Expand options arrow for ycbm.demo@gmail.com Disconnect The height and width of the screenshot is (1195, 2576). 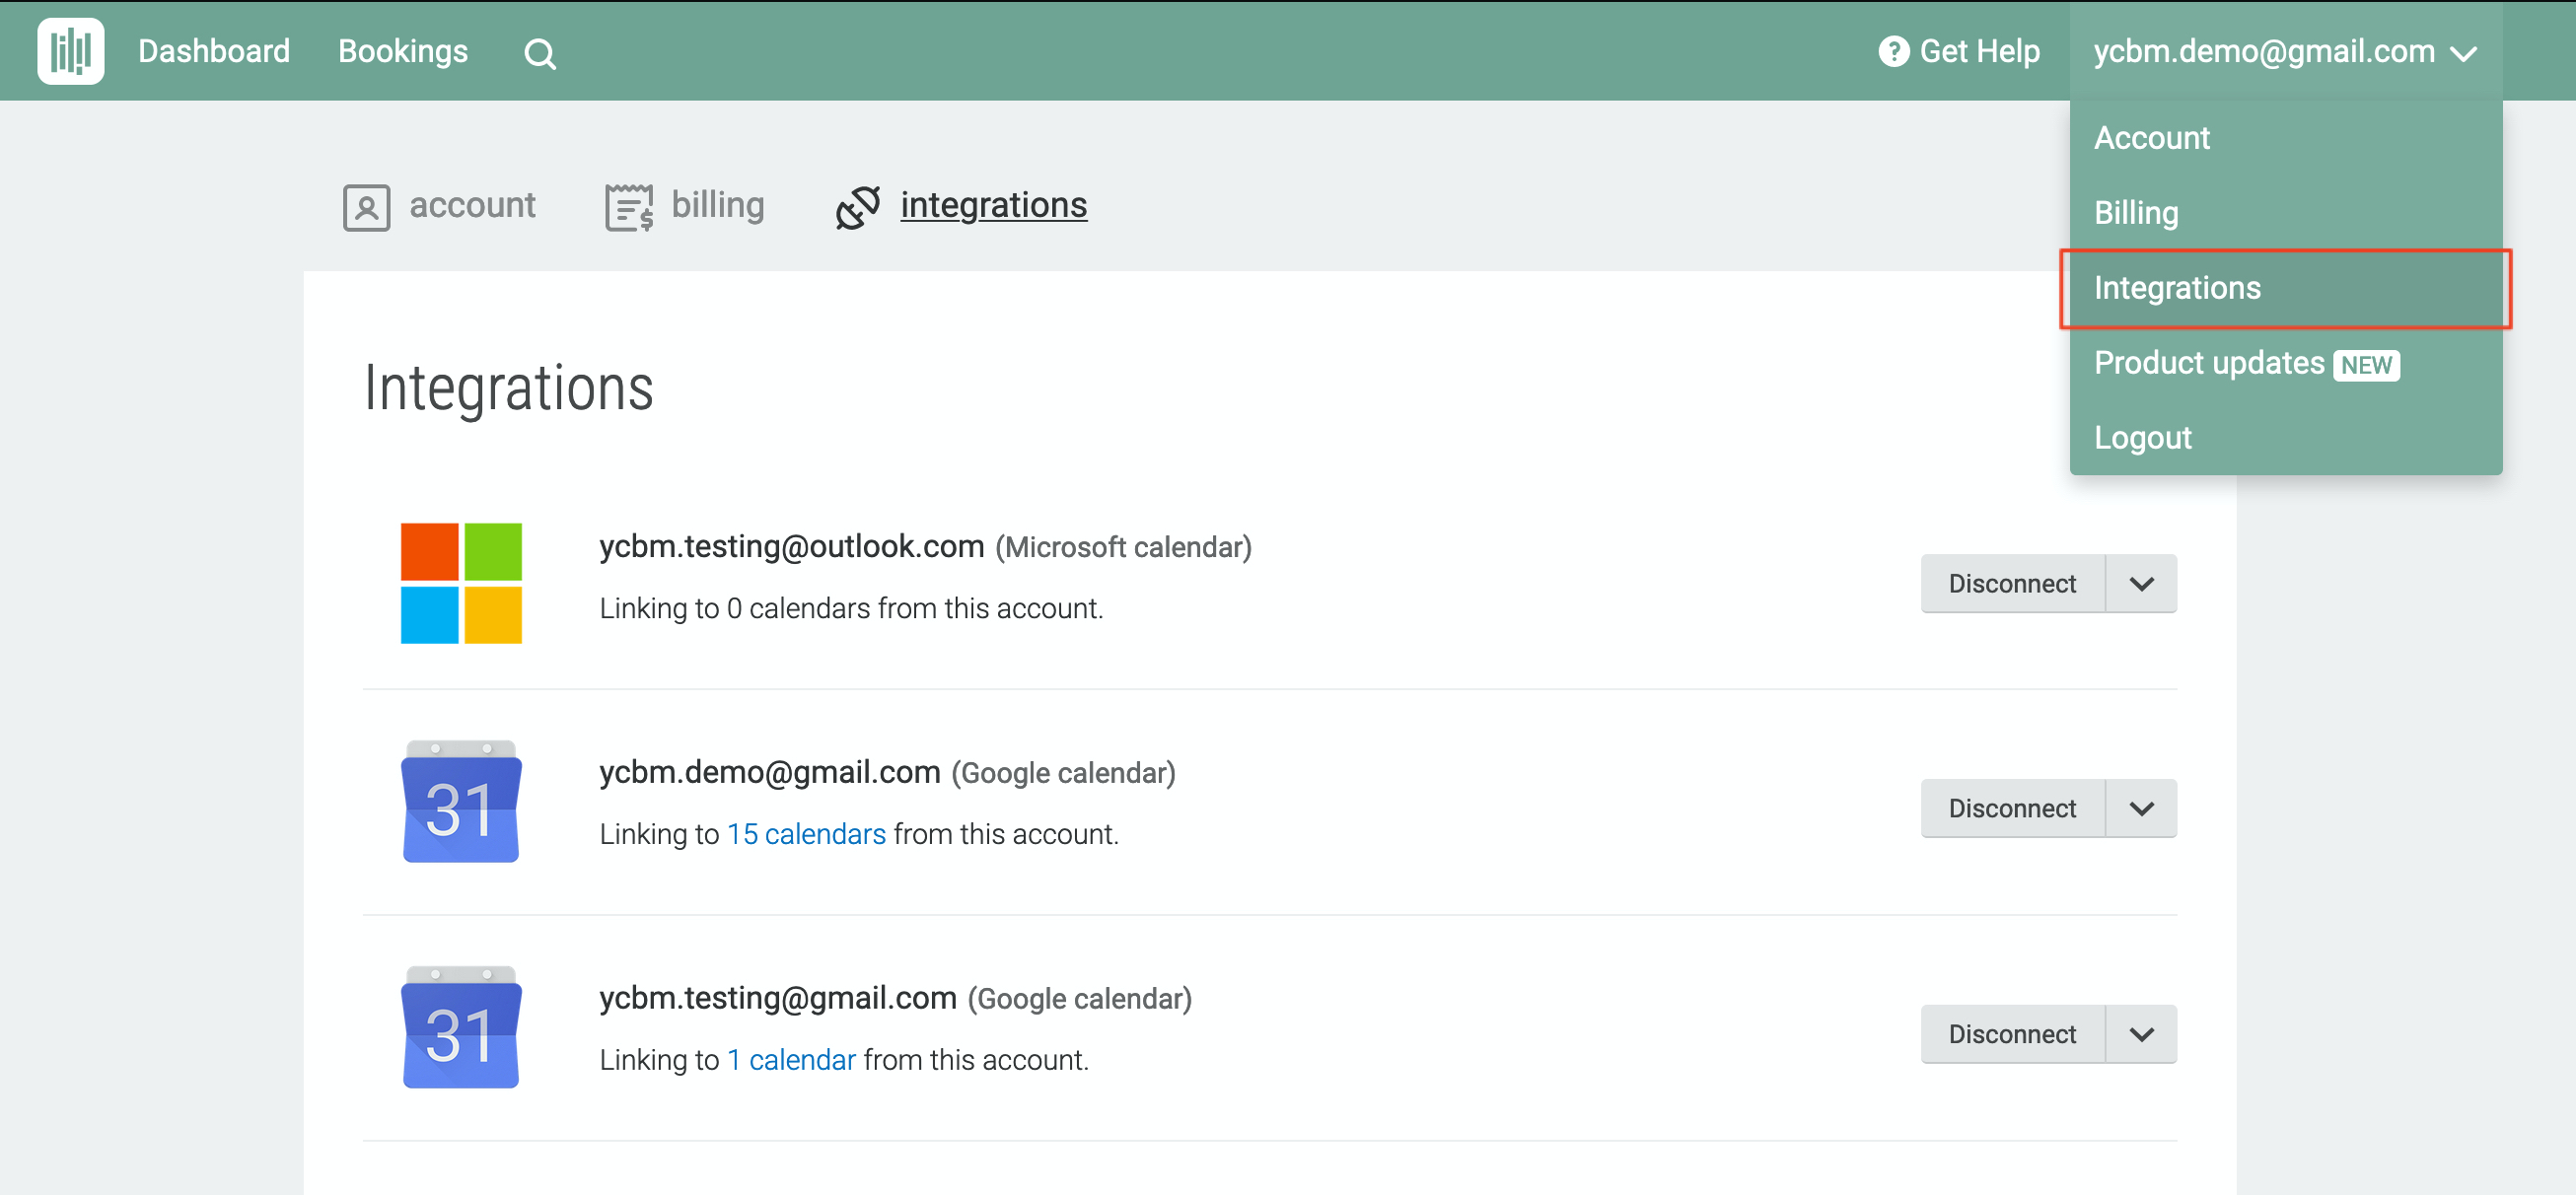pyautogui.click(x=2141, y=809)
